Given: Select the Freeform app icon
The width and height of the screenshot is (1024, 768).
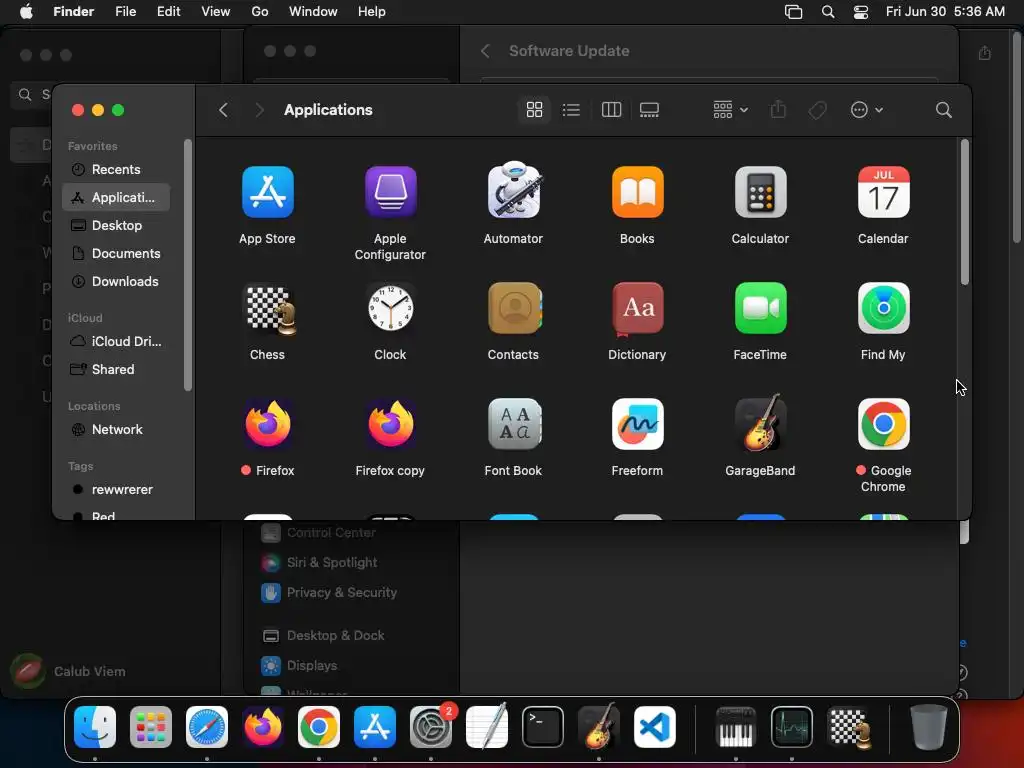Looking at the screenshot, I should pyautogui.click(x=637, y=424).
